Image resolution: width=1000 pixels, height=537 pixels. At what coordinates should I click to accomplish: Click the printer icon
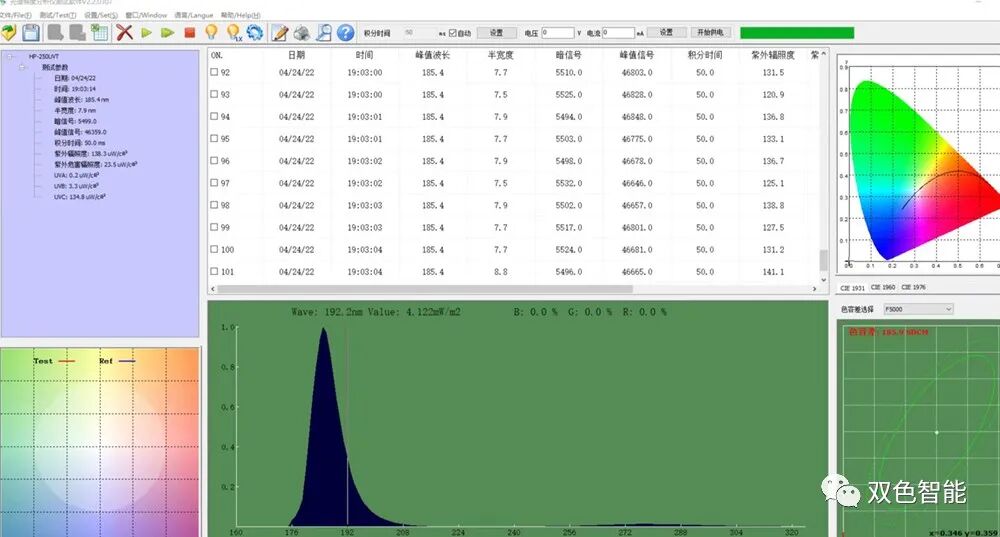tap(302, 33)
